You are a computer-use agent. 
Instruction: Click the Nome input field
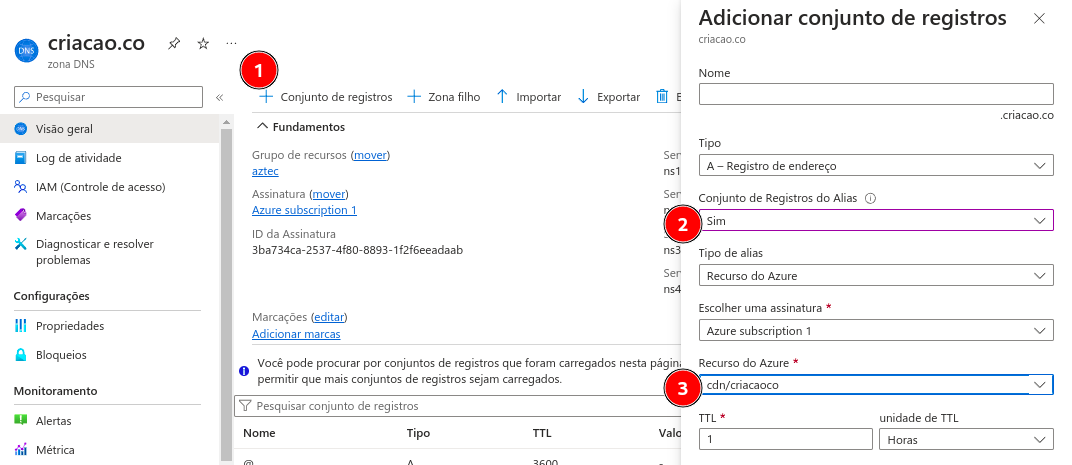tap(876, 94)
